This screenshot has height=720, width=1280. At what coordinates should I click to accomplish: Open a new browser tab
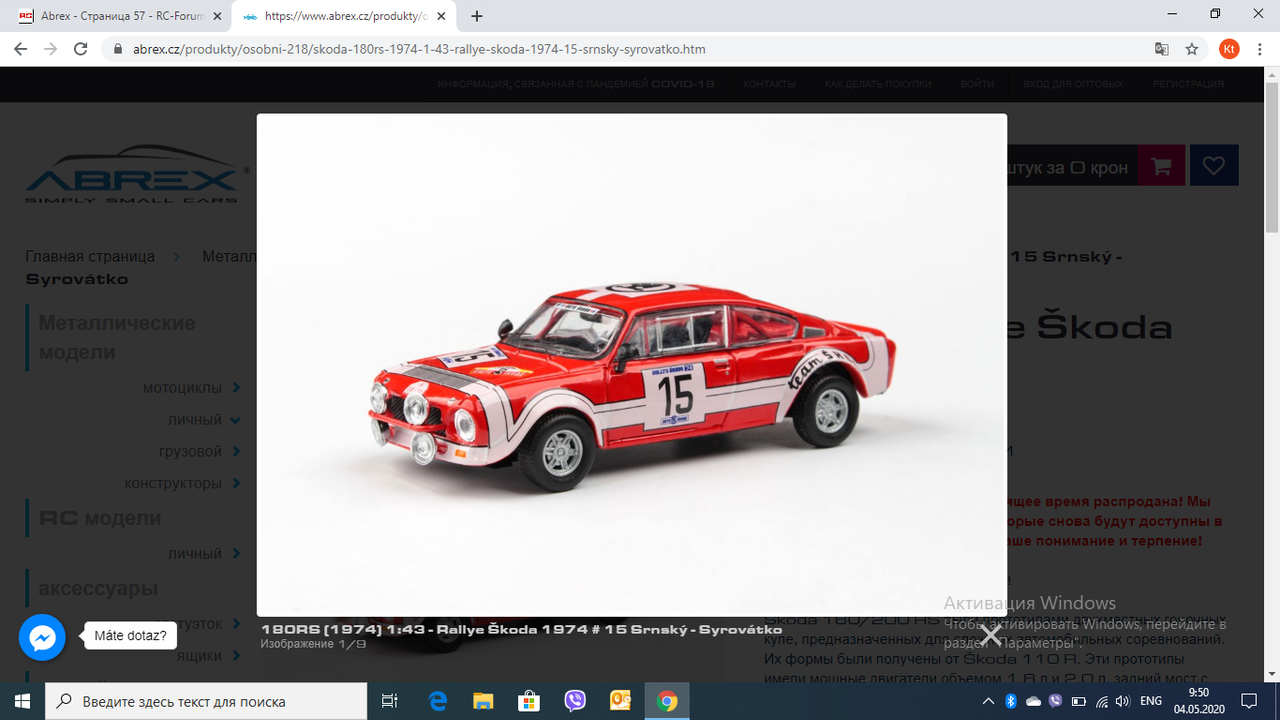pyautogui.click(x=477, y=16)
